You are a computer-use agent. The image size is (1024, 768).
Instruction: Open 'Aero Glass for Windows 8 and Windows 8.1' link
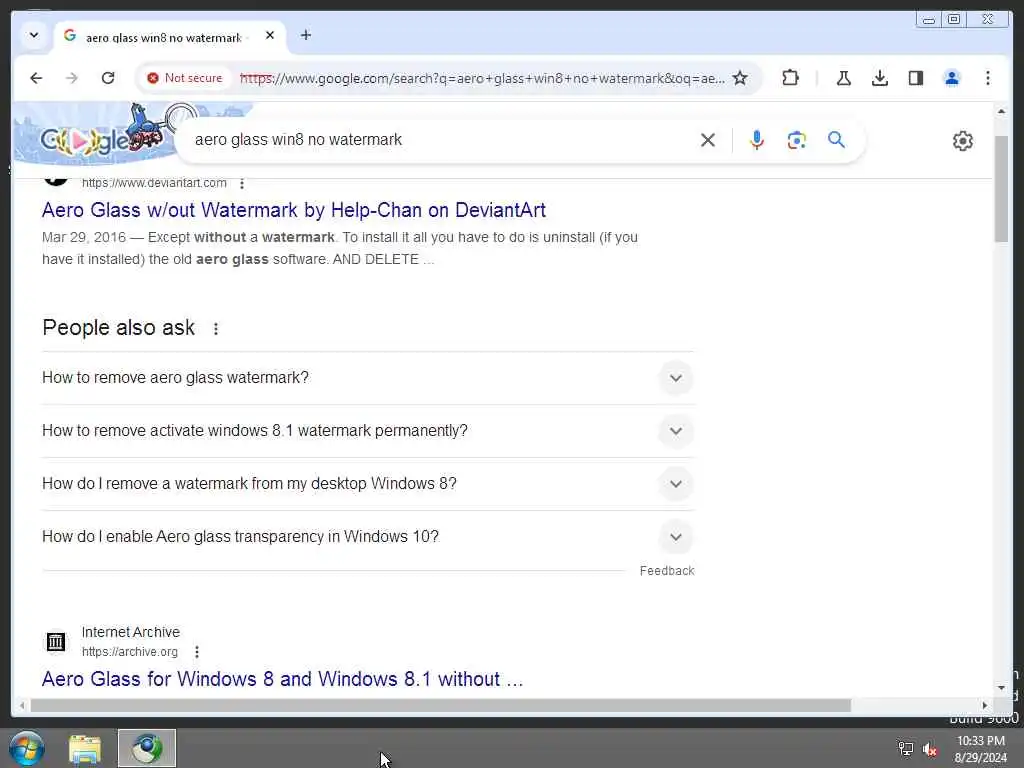pos(283,679)
